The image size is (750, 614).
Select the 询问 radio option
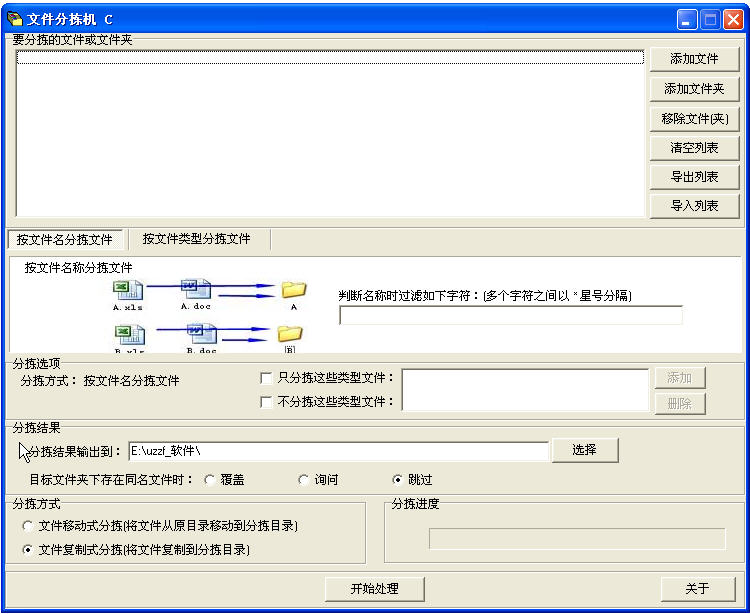(303, 480)
